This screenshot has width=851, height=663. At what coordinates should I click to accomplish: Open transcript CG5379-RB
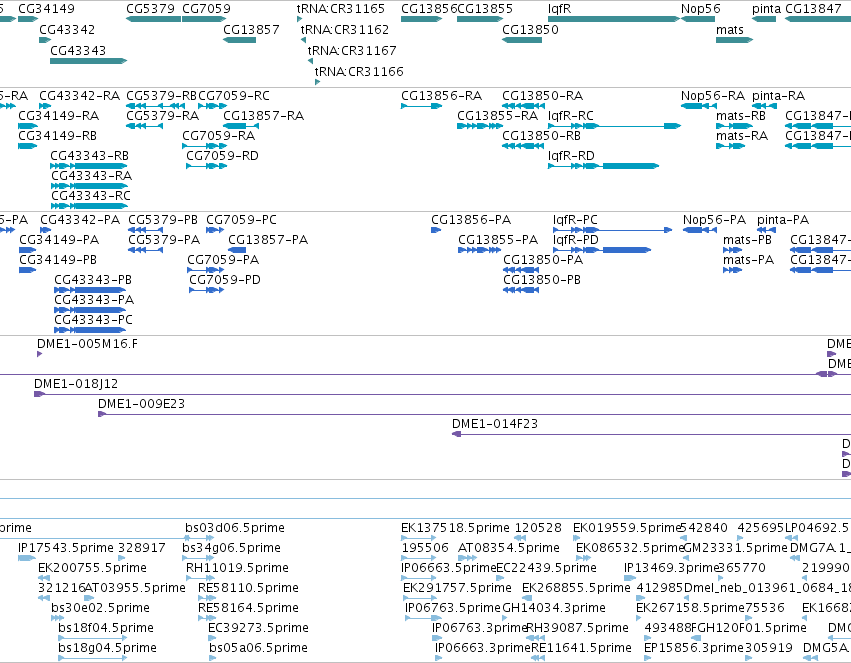click(x=161, y=96)
